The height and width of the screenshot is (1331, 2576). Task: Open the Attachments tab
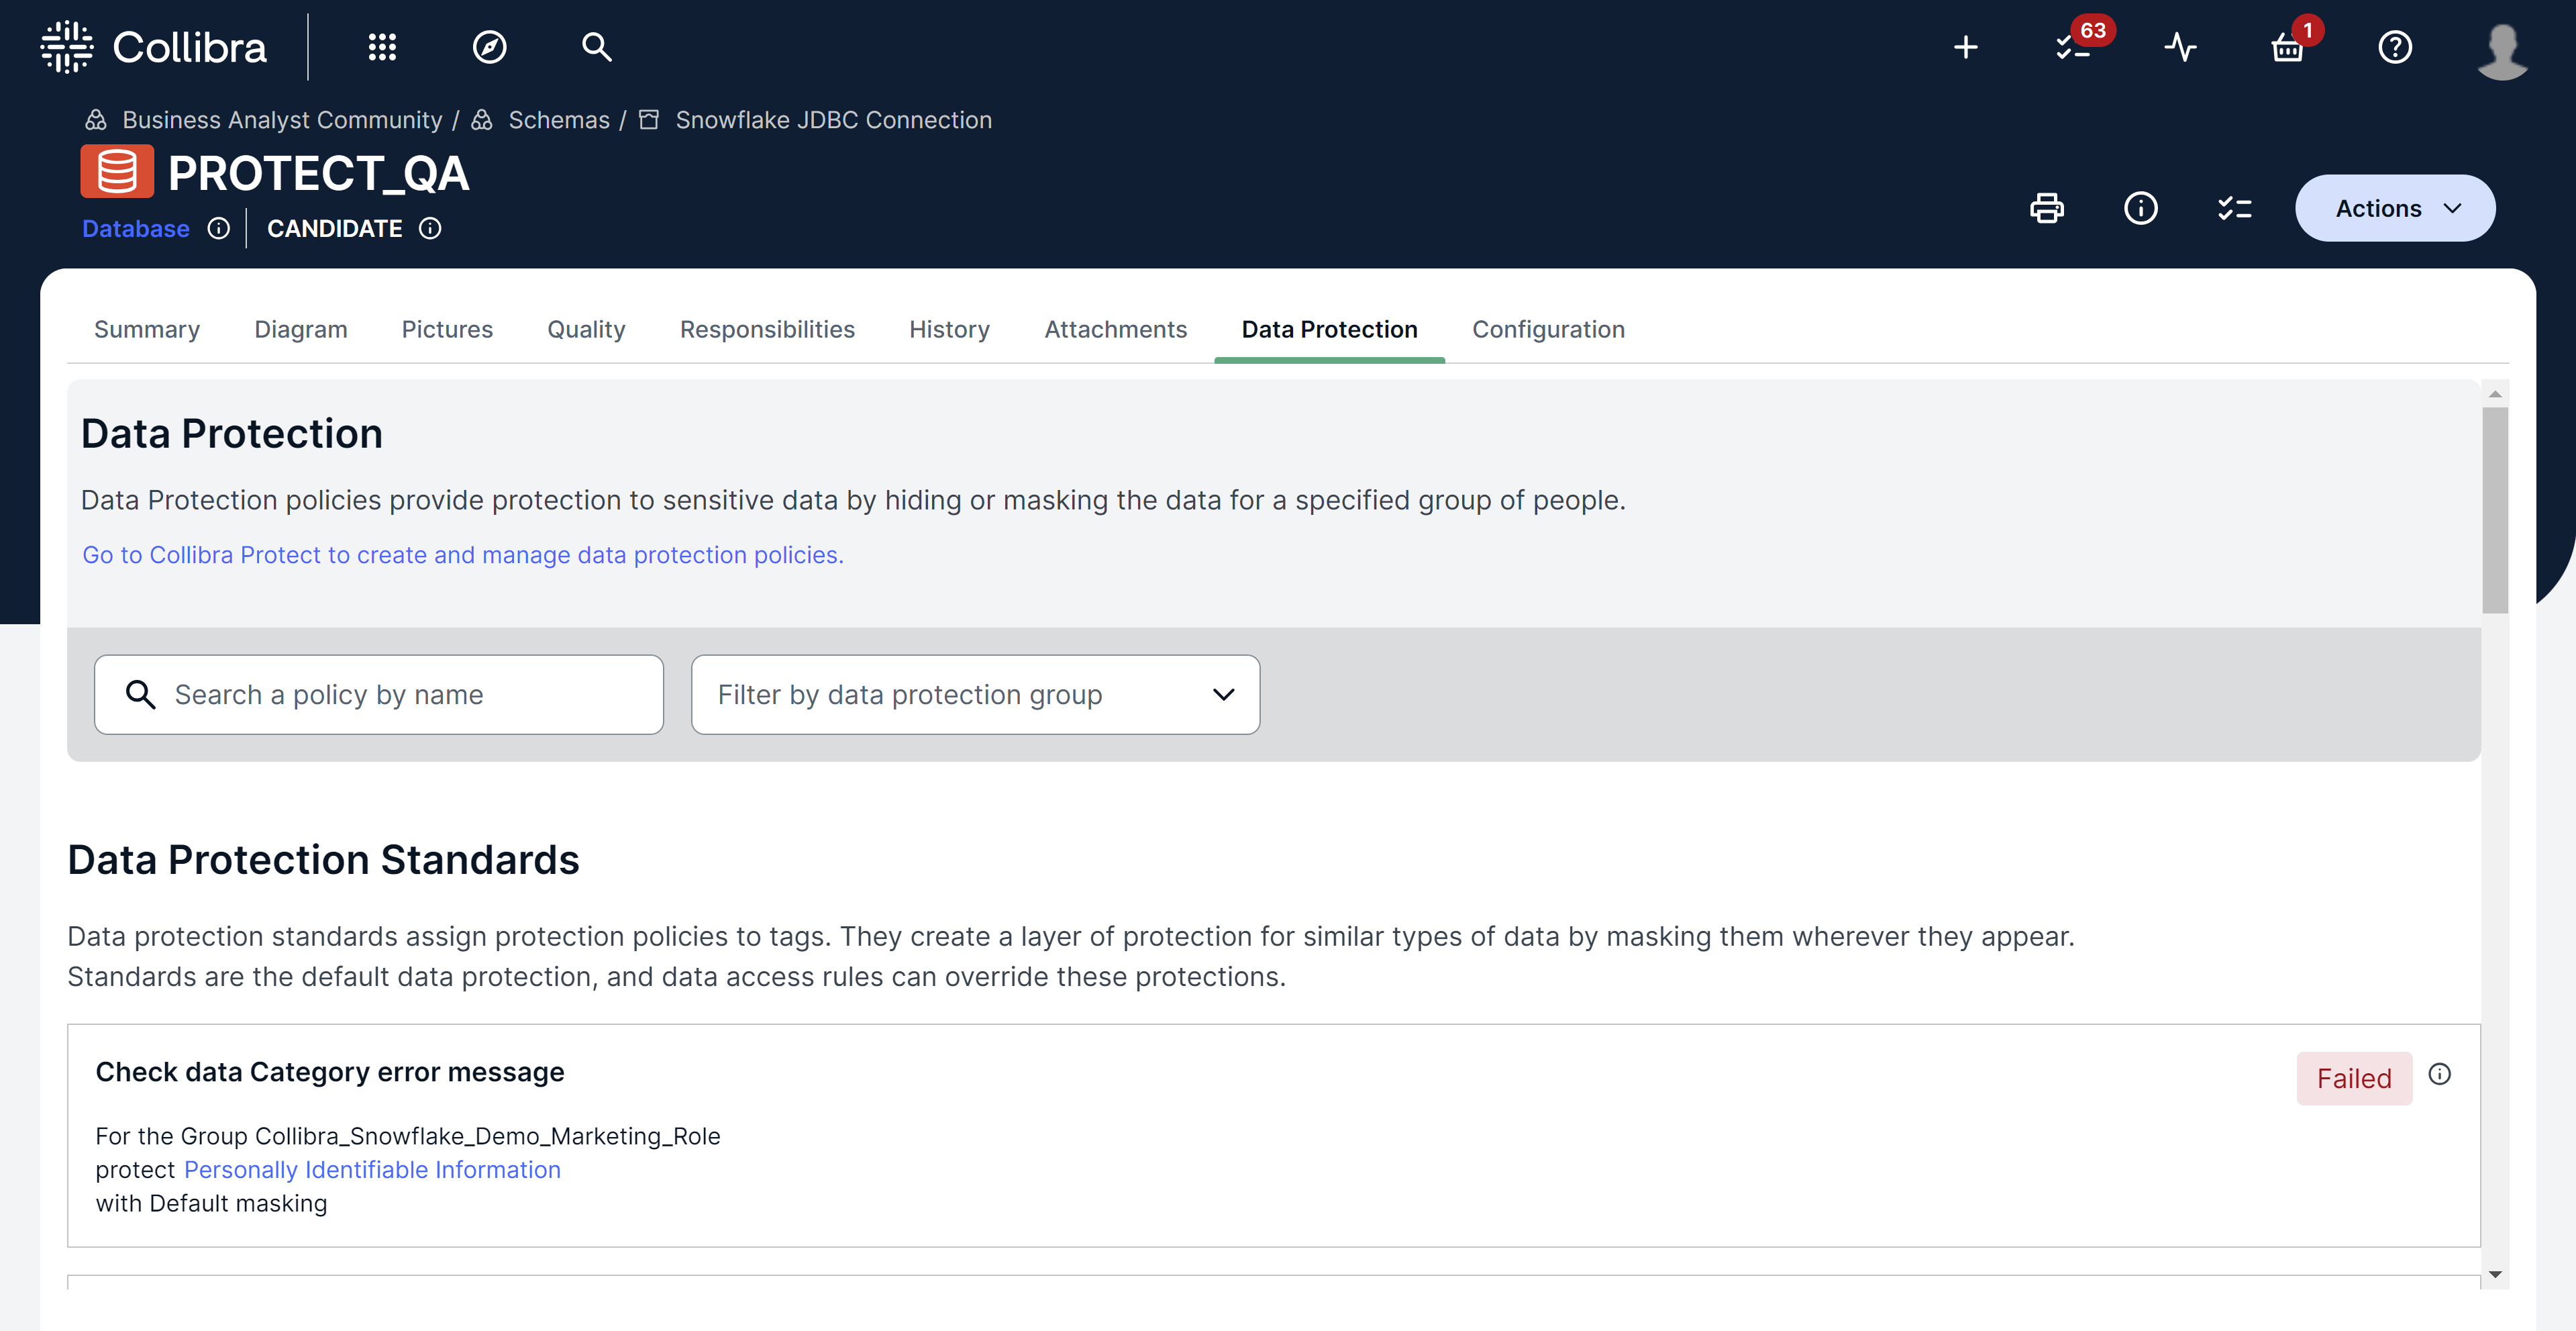(1115, 330)
